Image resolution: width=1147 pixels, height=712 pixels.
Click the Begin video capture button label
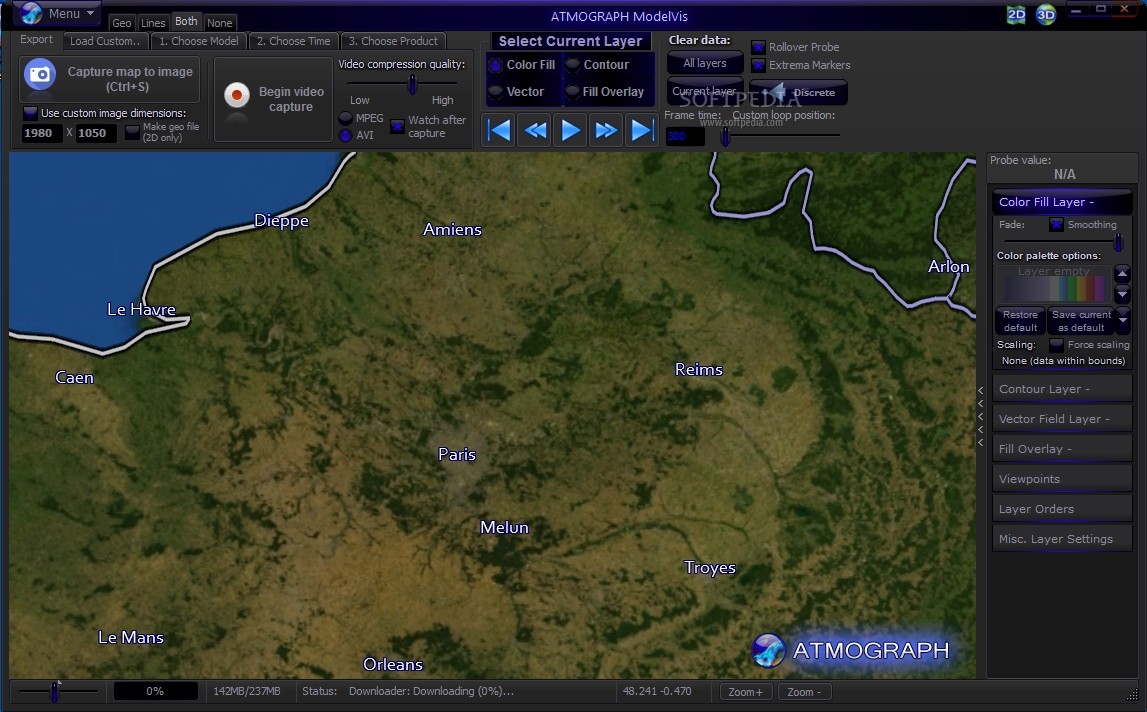291,99
